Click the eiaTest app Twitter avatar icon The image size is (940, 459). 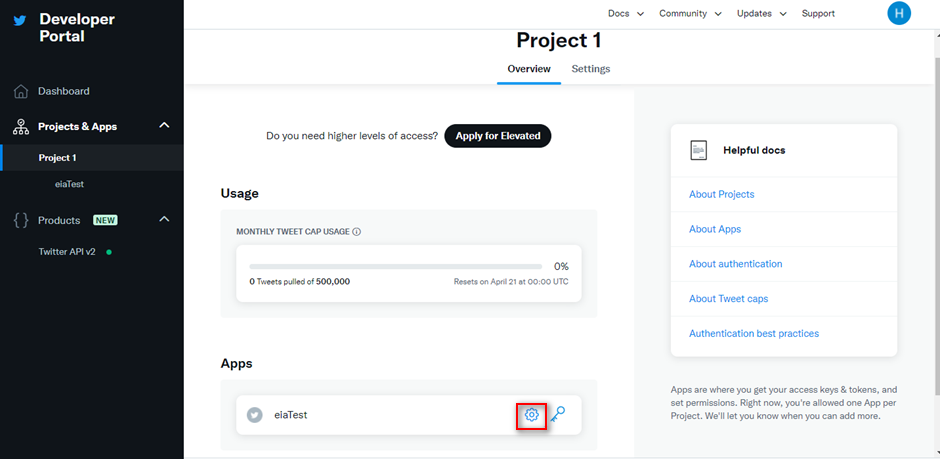(255, 415)
